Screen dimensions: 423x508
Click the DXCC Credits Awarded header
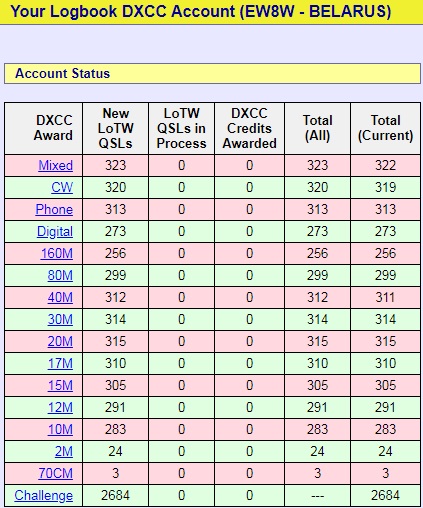250,128
